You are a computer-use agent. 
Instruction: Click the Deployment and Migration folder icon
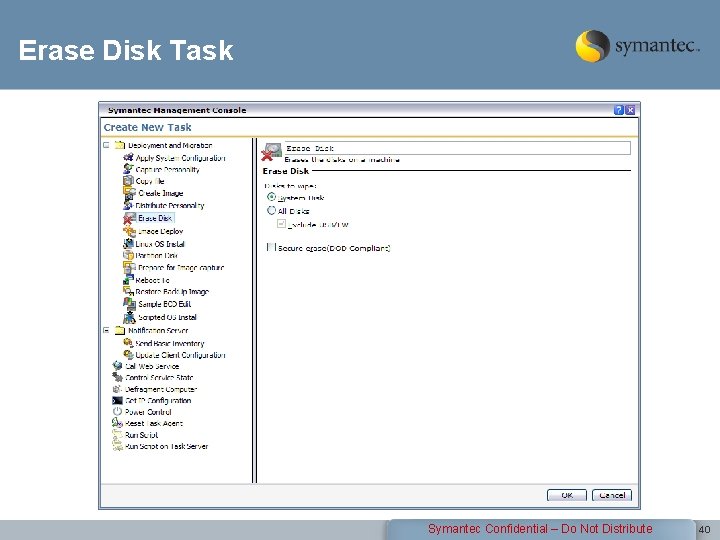120,145
